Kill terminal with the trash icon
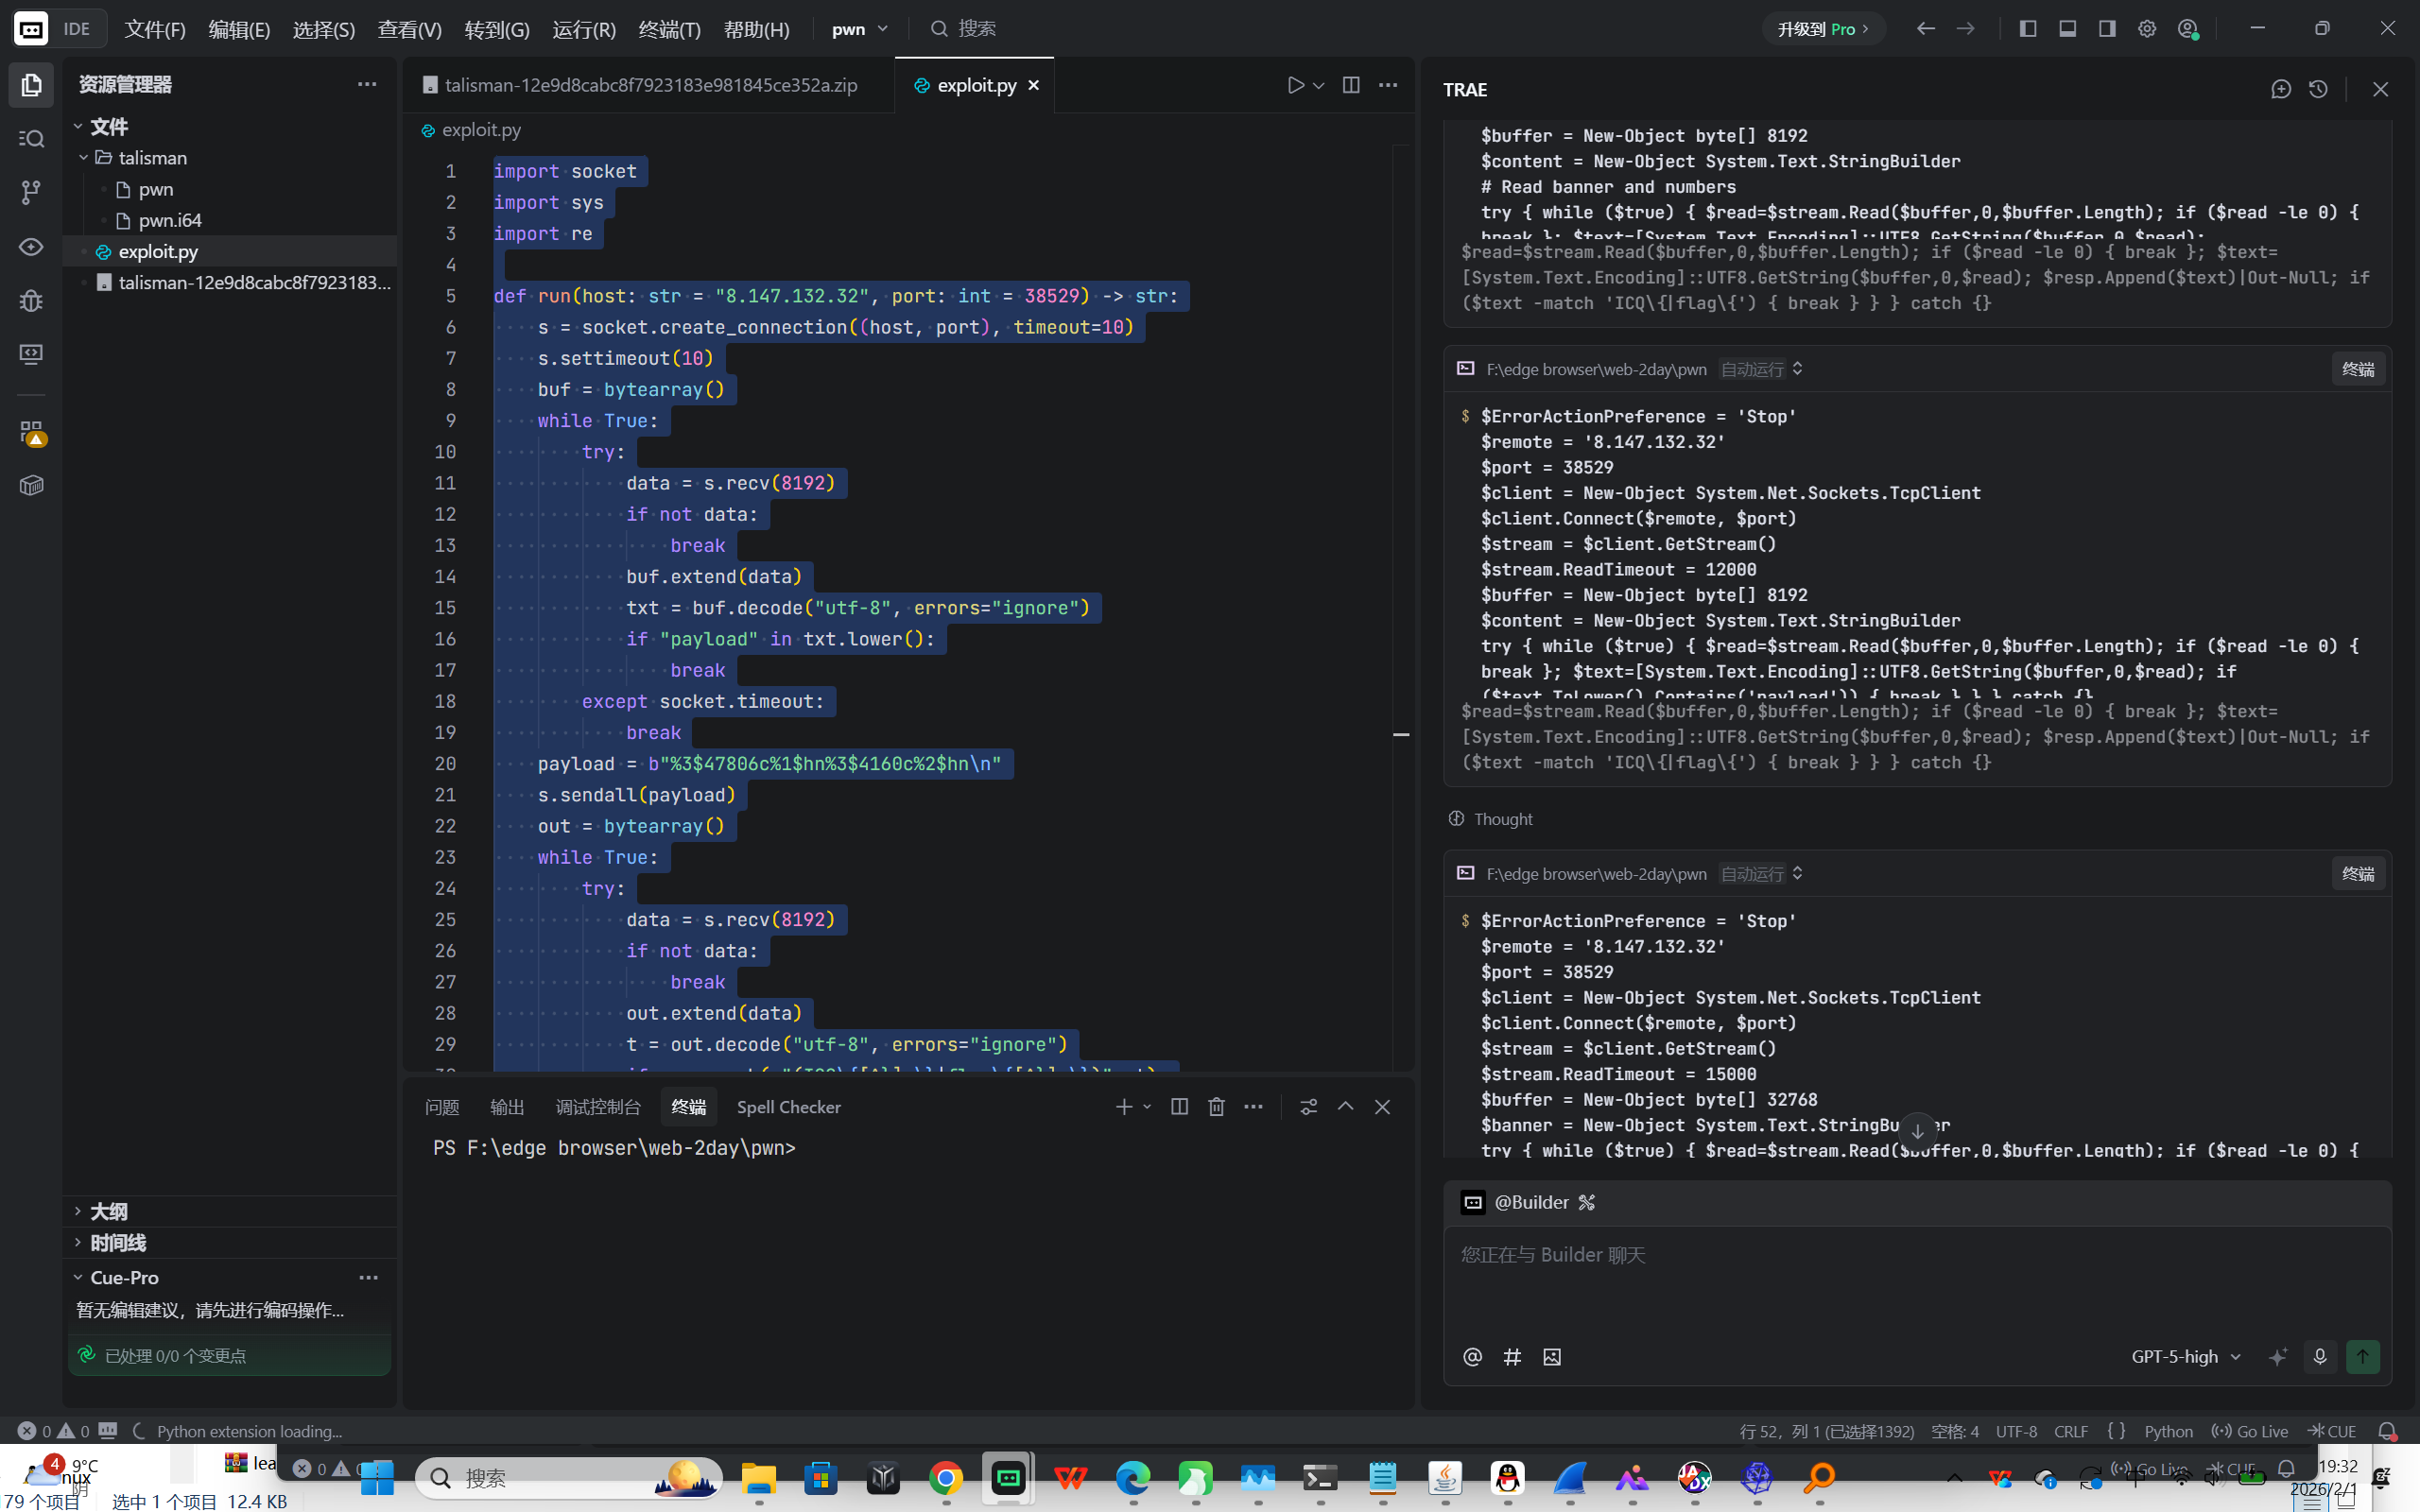Viewport: 2420px width, 1512px height. (1216, 1107)
